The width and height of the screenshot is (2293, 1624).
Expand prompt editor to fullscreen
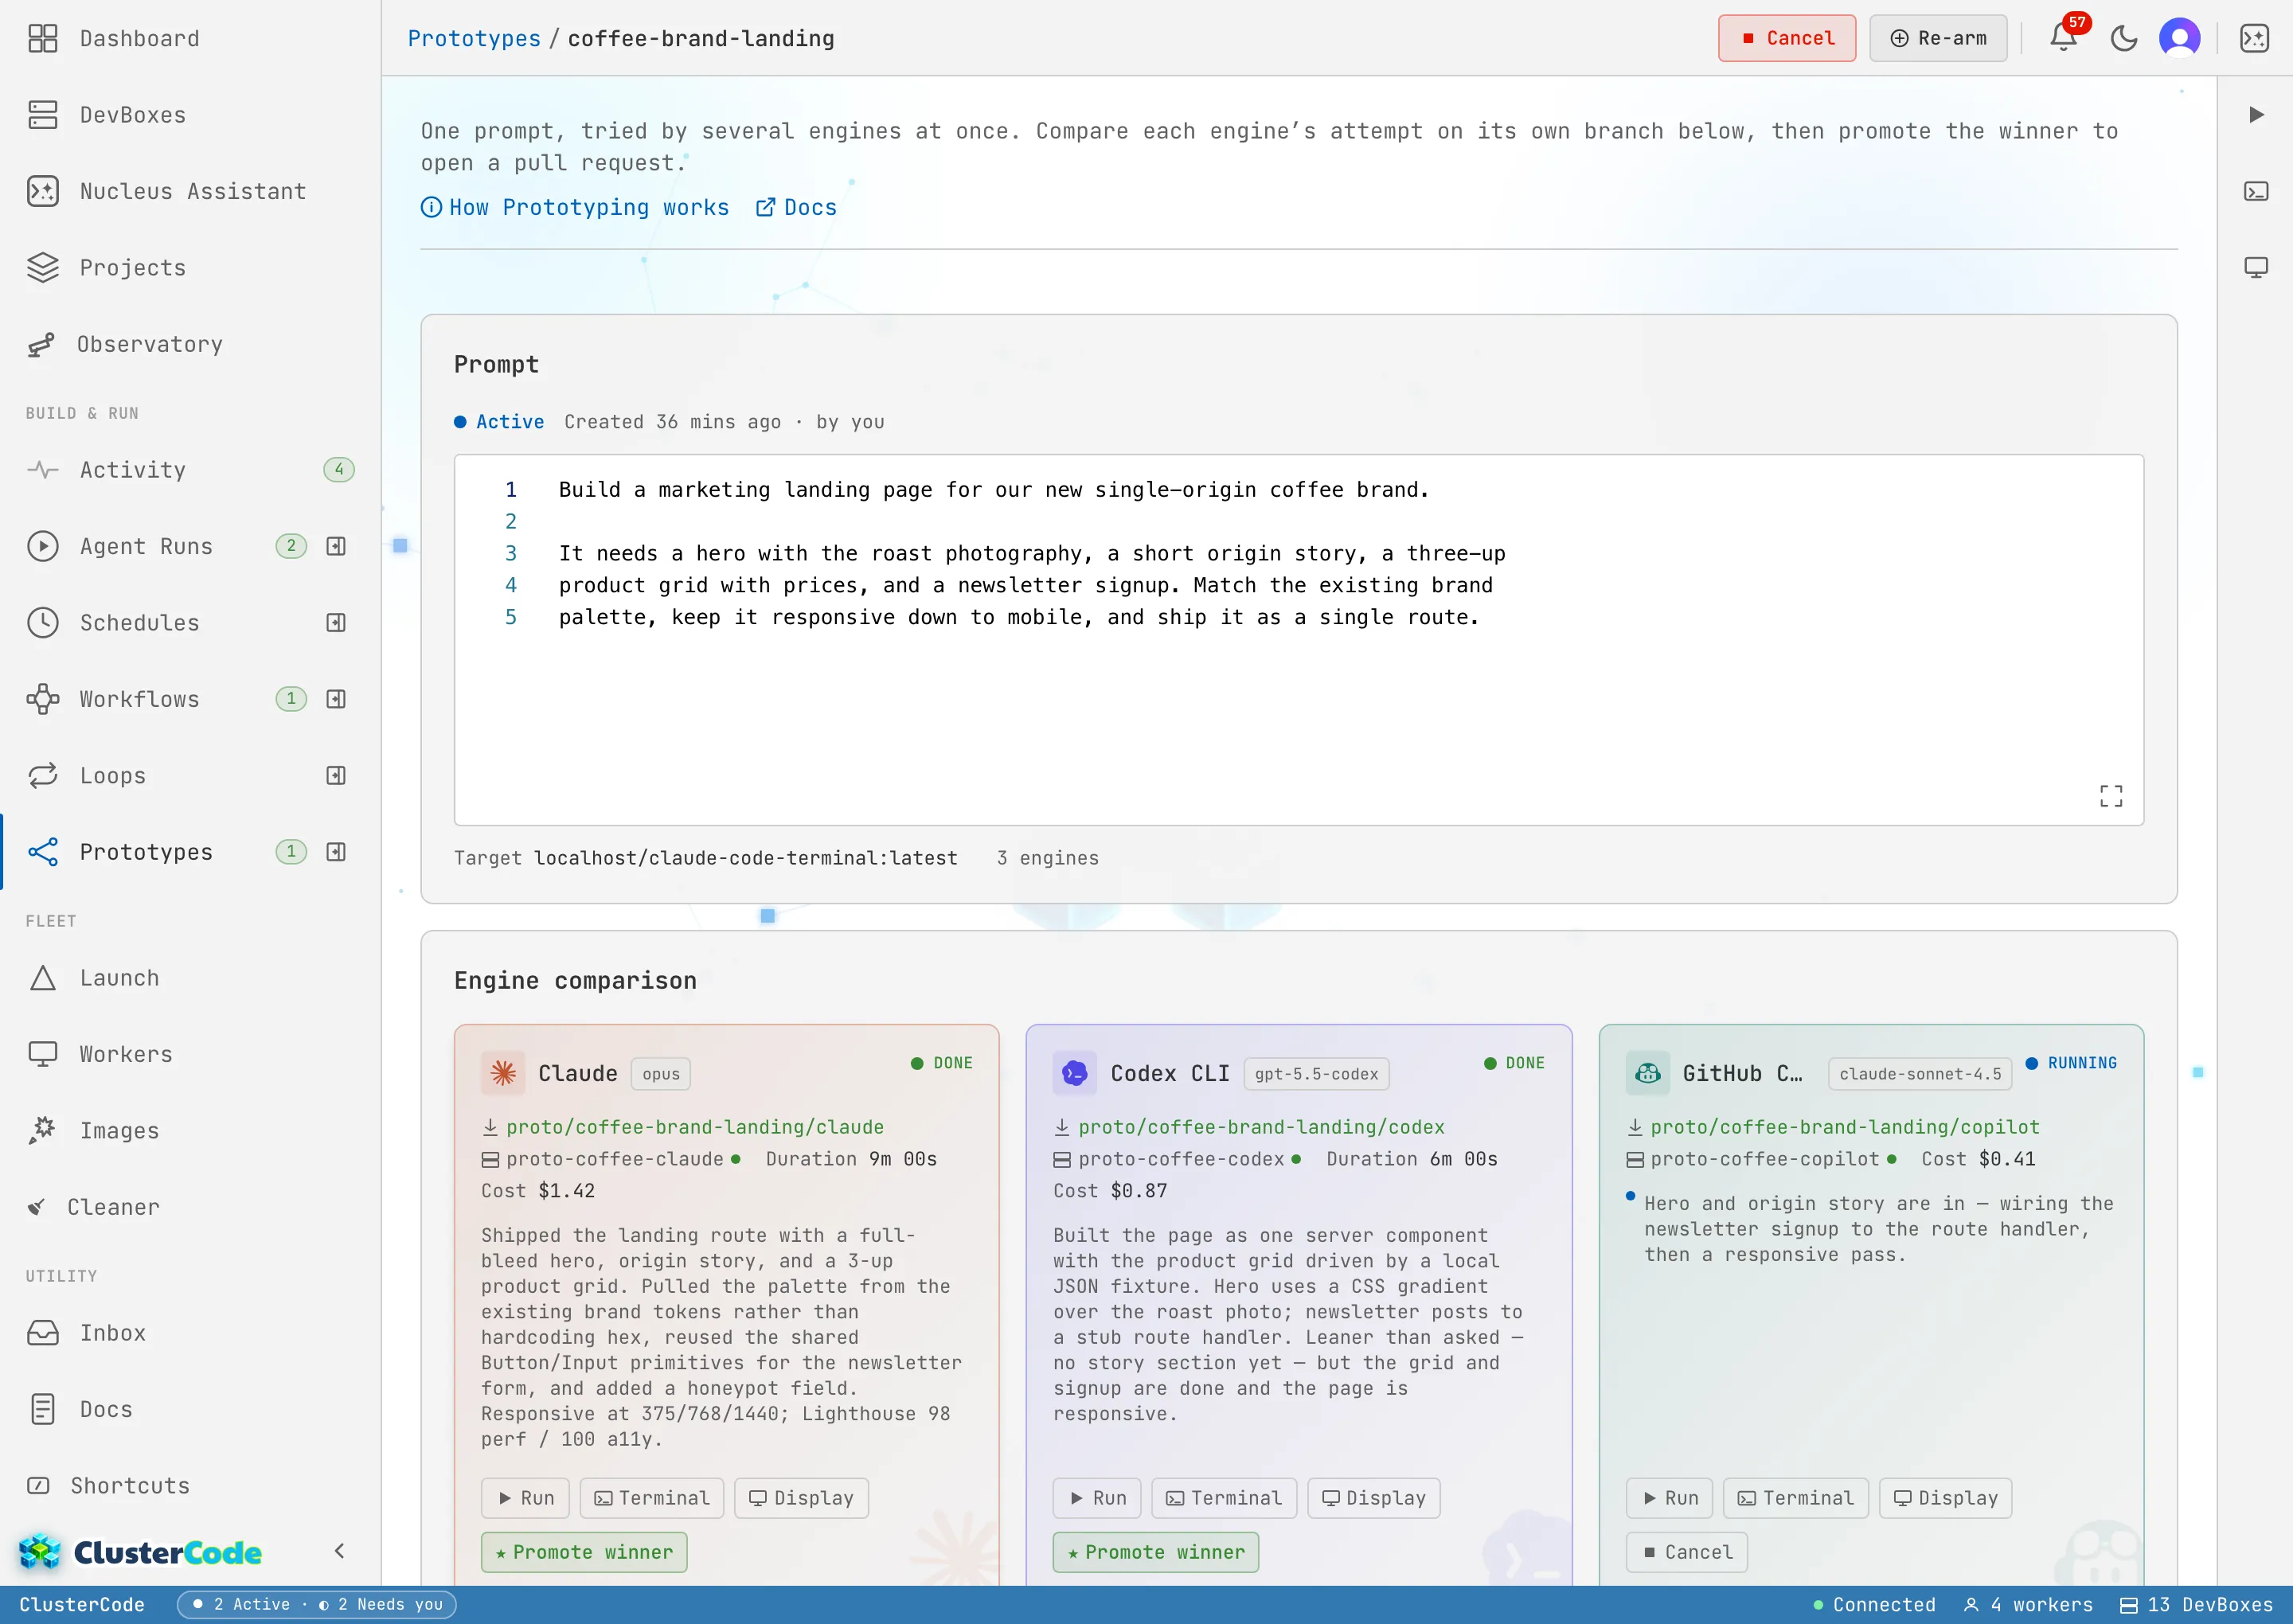[x=2110, y=796]
